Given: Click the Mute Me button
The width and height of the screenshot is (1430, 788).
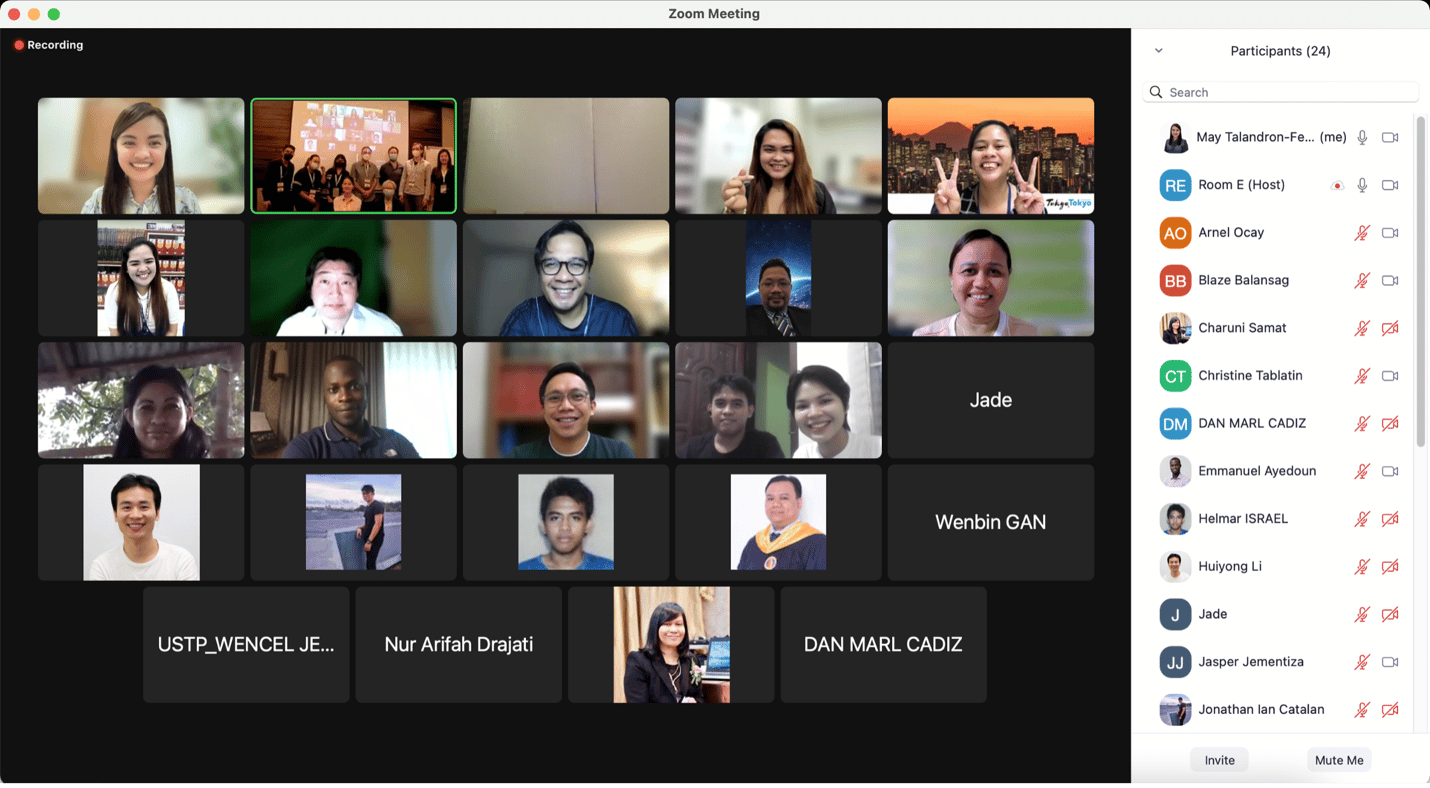Looking at the screenshot, I should click(1339, 760).
